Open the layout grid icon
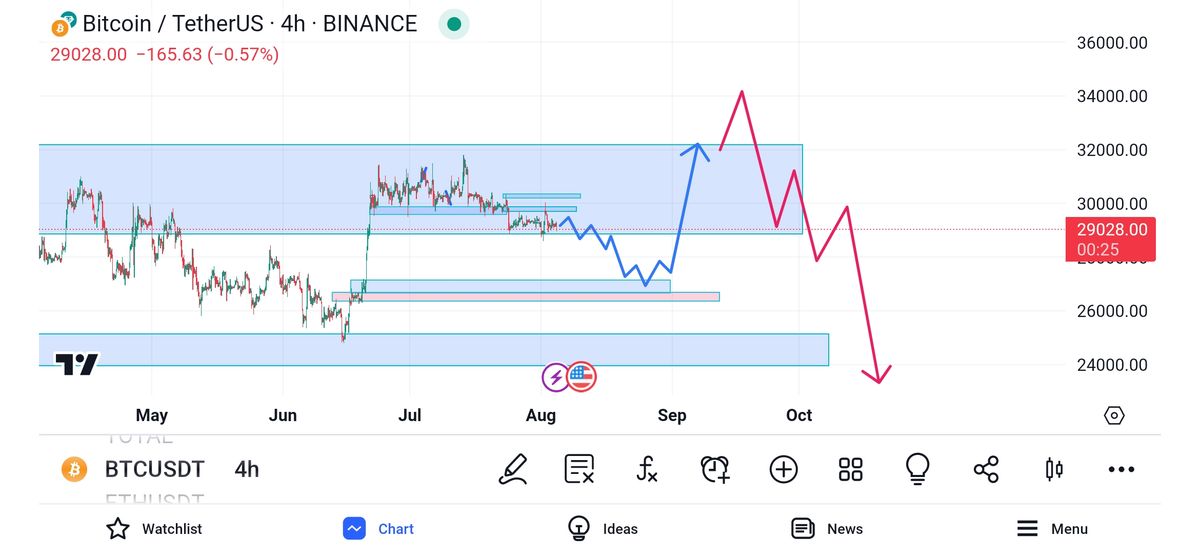 pyautogui.click(x=851, y=469)
